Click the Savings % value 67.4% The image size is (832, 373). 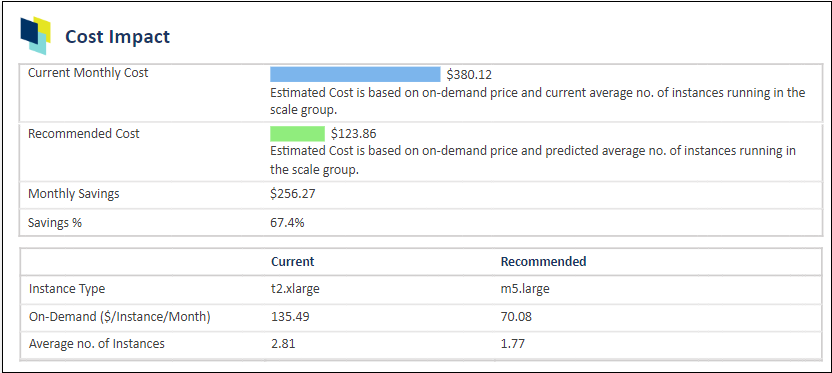tap(288, 223)
